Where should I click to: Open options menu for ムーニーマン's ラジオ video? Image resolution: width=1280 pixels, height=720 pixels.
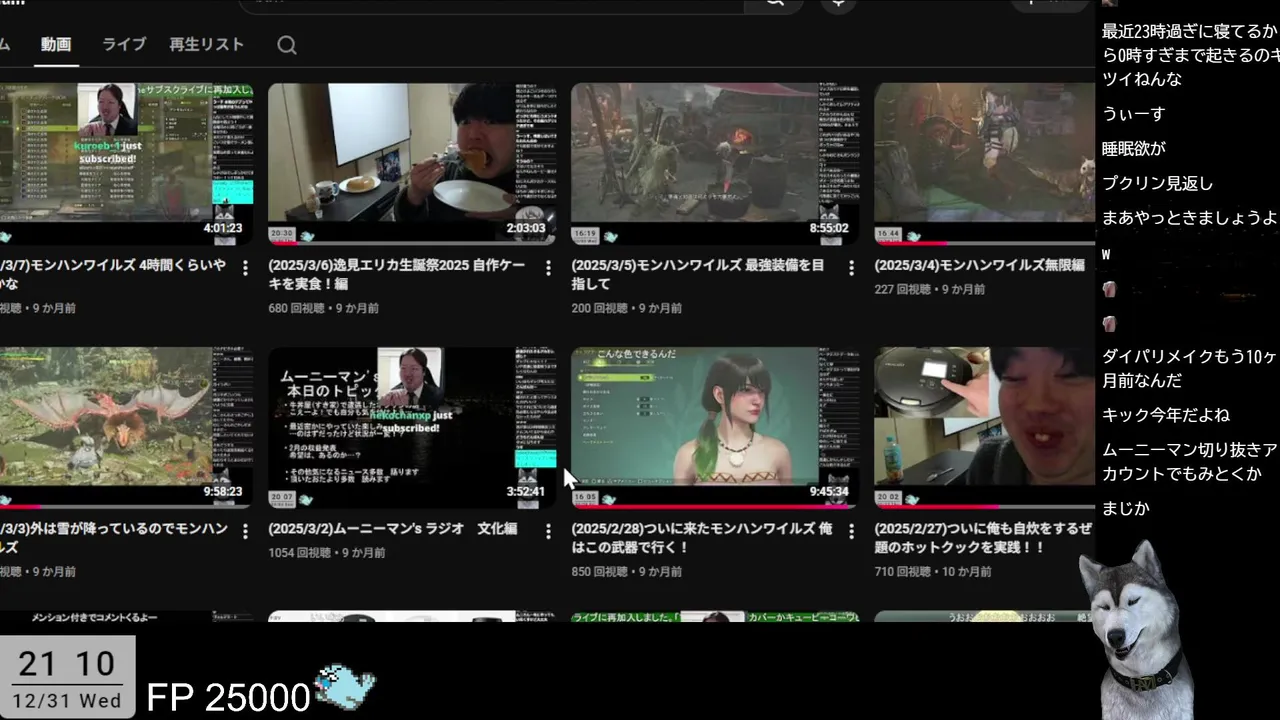point(548,531)
